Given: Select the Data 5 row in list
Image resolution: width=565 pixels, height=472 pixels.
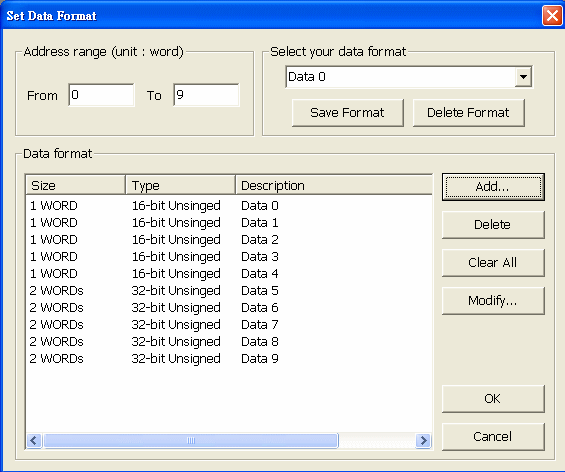Looking at the screenshot, I should (229, 290).
